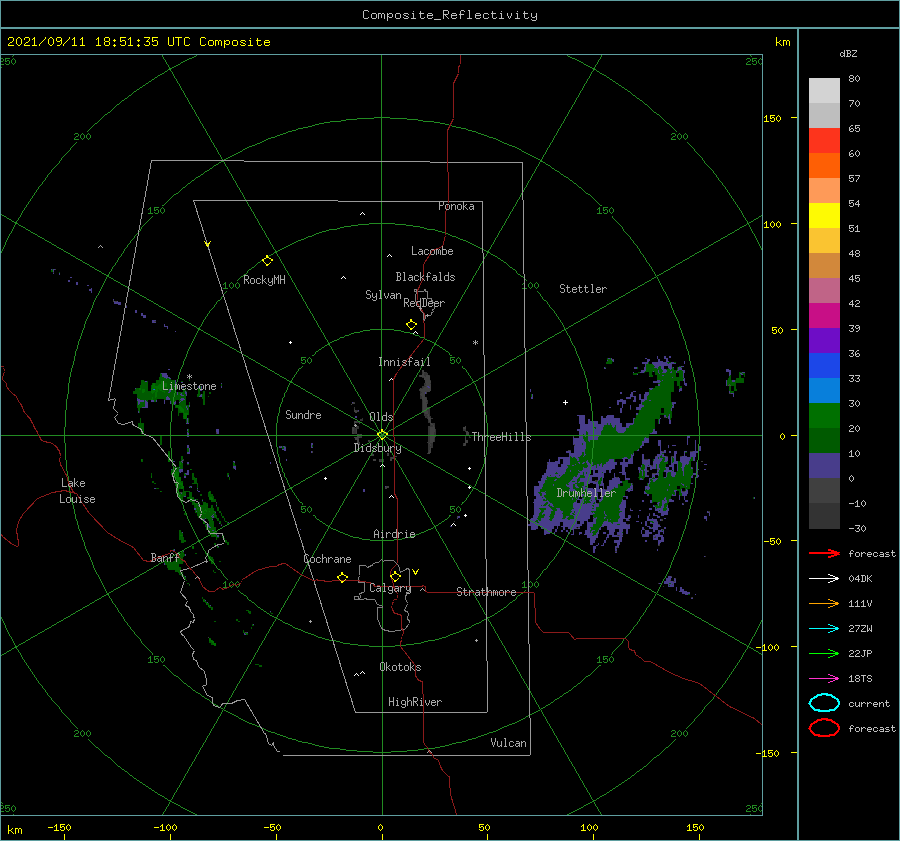Click the Okotoks city label

(400, 667)
